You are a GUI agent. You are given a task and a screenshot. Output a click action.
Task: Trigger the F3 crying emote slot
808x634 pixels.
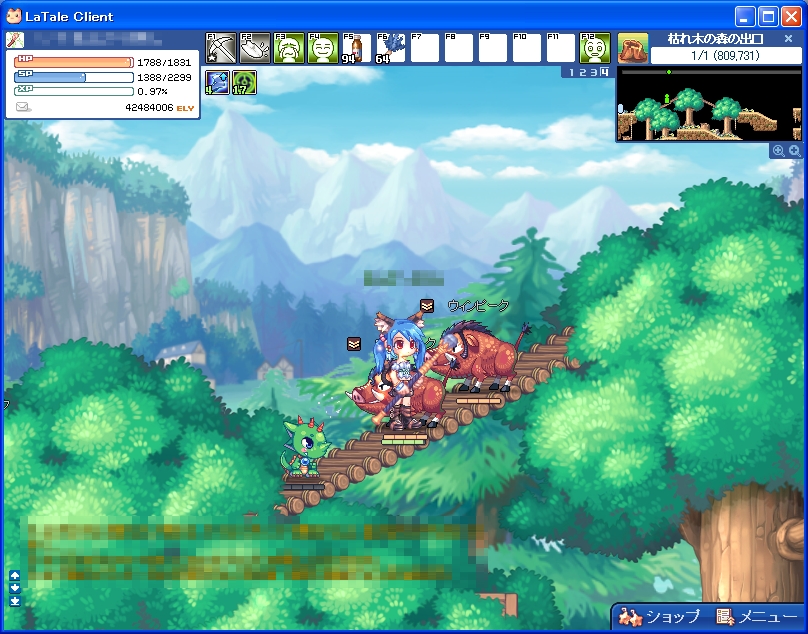[x=289, y=48]
